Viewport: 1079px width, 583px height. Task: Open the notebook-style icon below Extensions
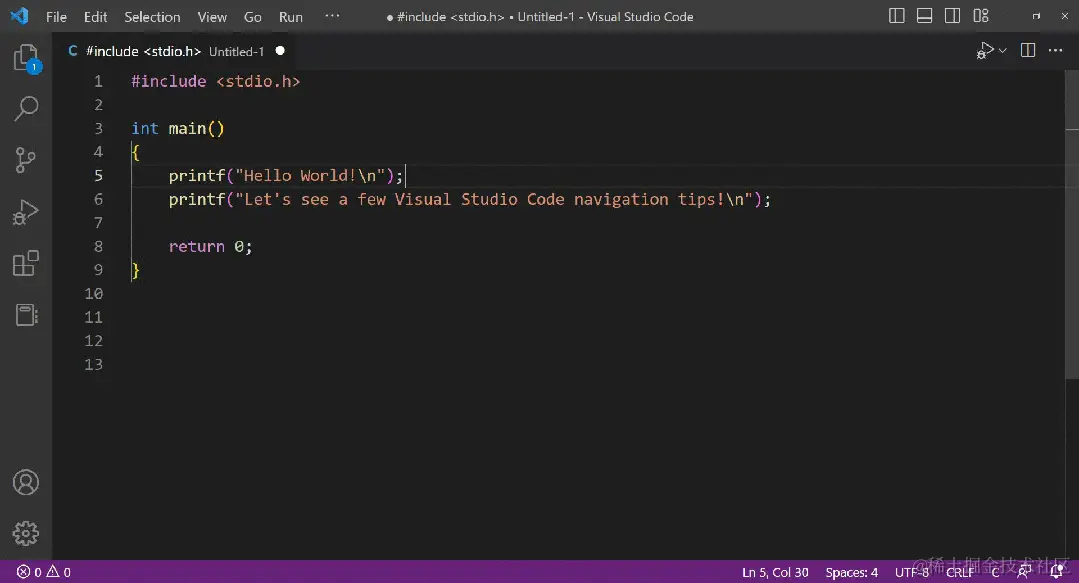point(26,315)
